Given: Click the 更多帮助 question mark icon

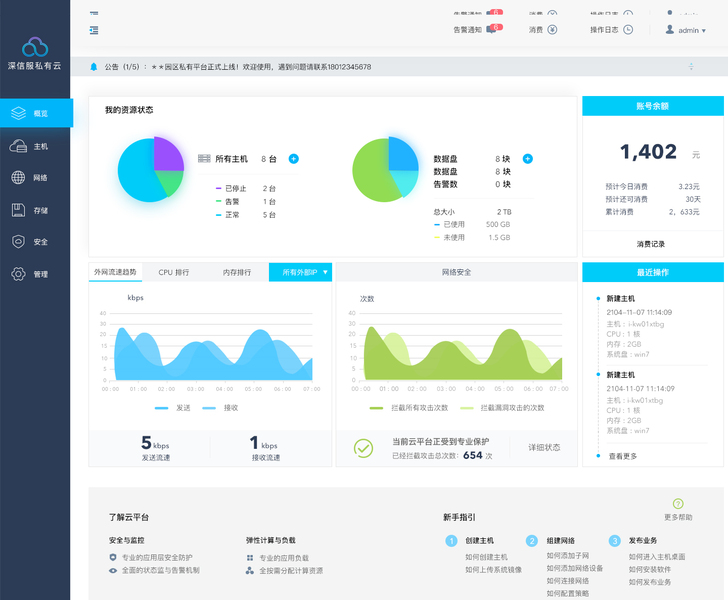Looking at the screenshot, I should (x=678, y=503).
